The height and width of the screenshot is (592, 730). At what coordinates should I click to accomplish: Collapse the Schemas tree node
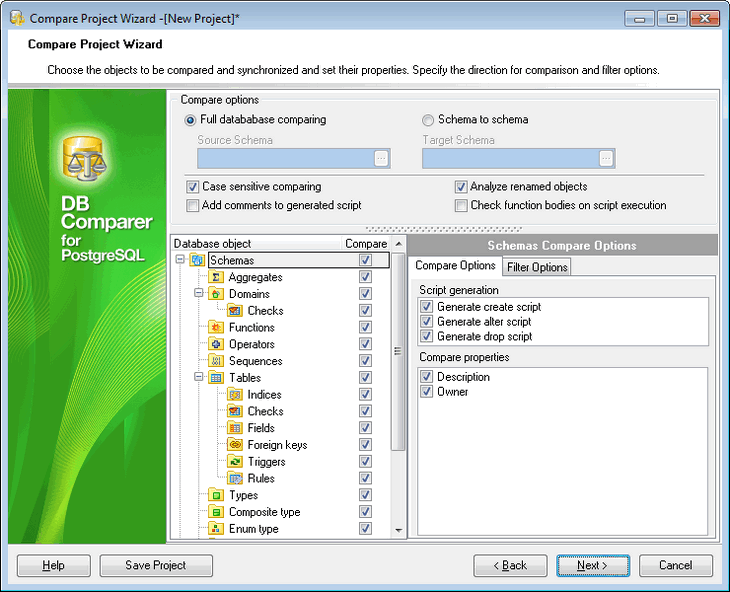click(x=180, y=259)
